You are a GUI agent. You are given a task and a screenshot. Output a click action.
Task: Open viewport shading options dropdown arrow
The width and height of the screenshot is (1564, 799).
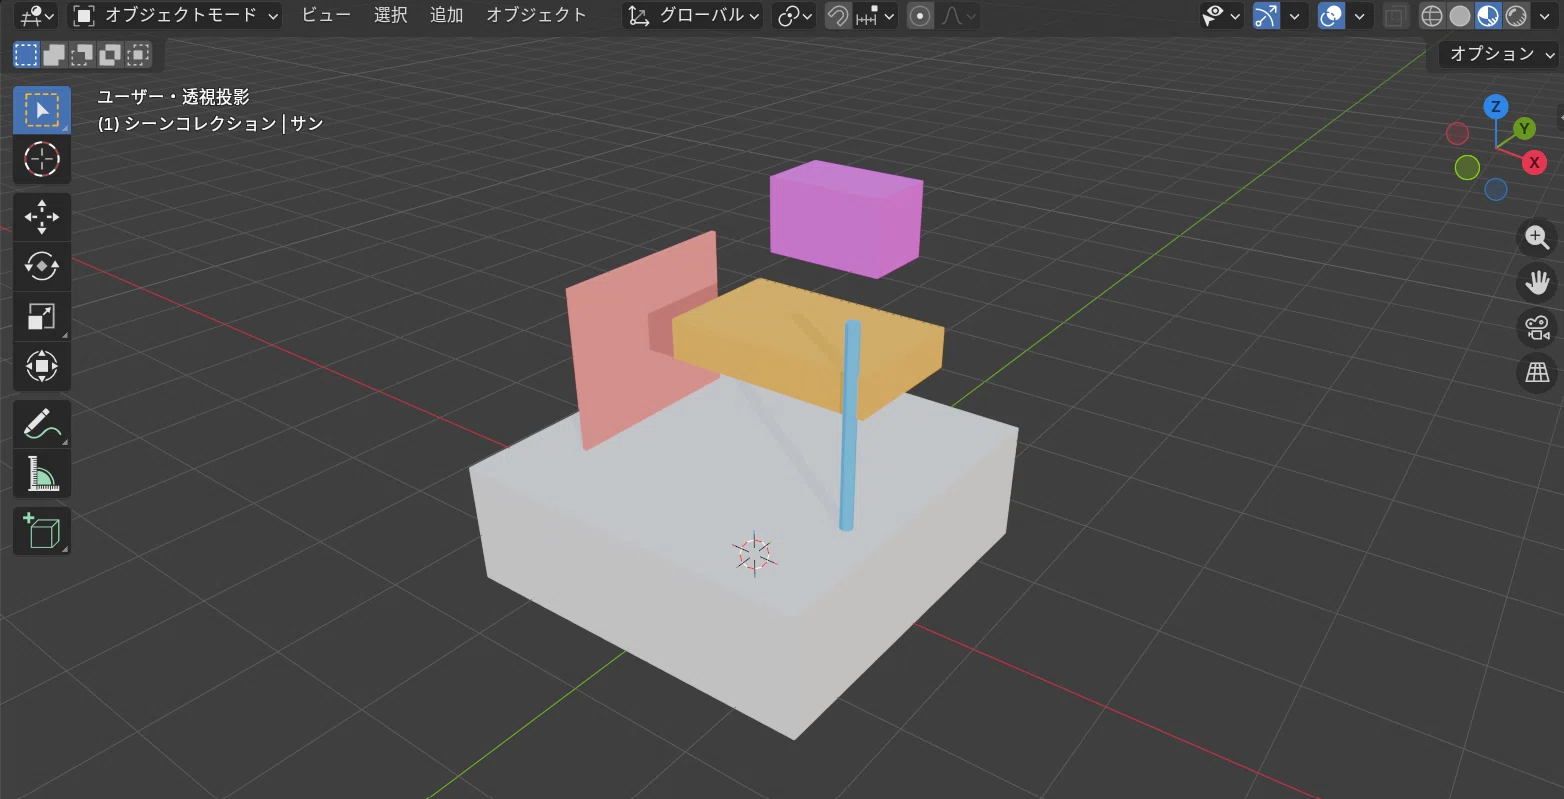1544,16
